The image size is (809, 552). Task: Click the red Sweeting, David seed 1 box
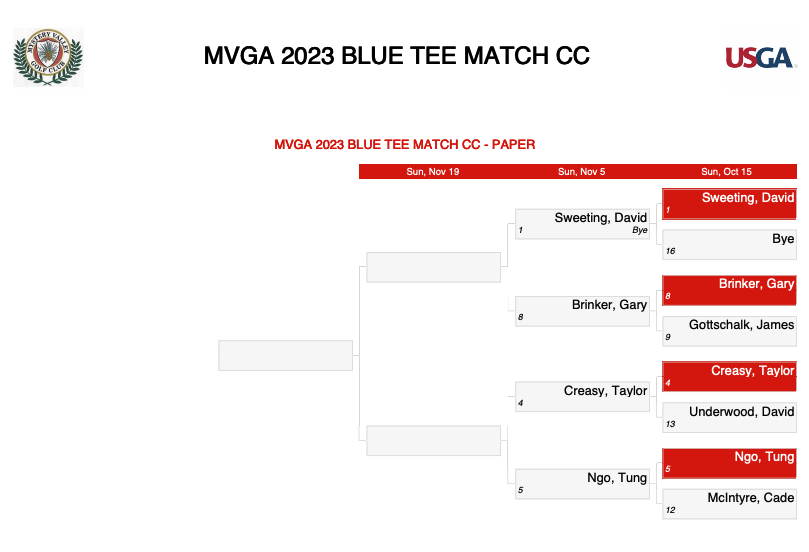tap(729, 203)
